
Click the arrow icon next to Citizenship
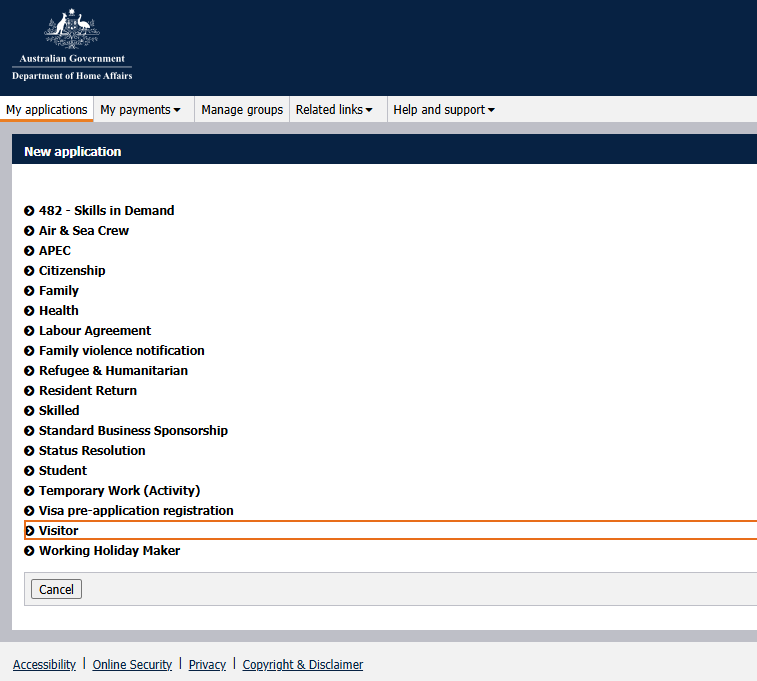(x=29, y=271)
